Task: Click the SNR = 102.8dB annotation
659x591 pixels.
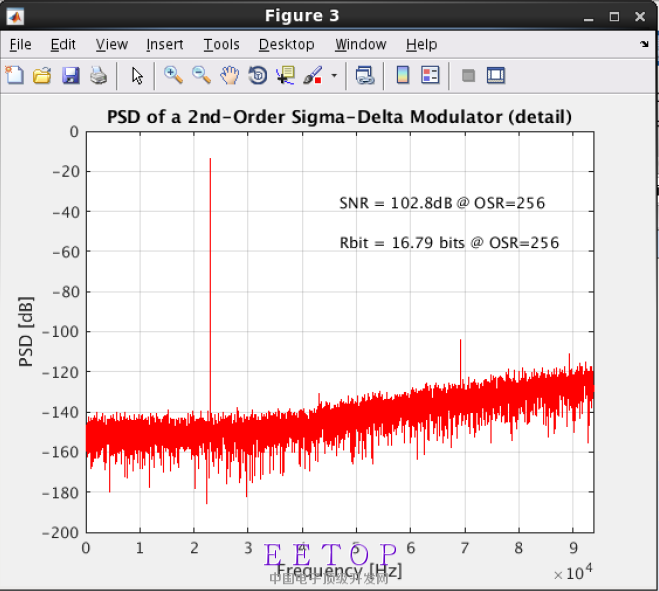Action: (x=442, y=203)
